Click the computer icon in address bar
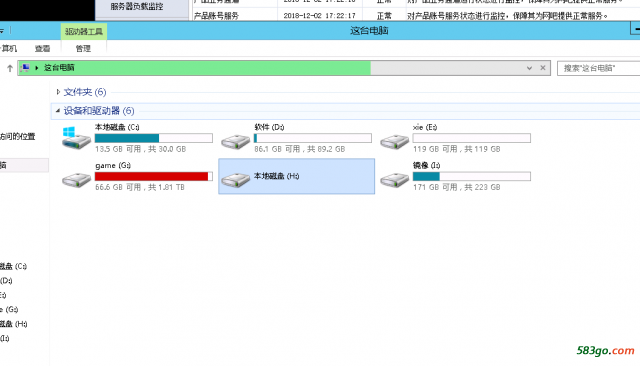Screen dimensions: 640x366 click(25, 68)
